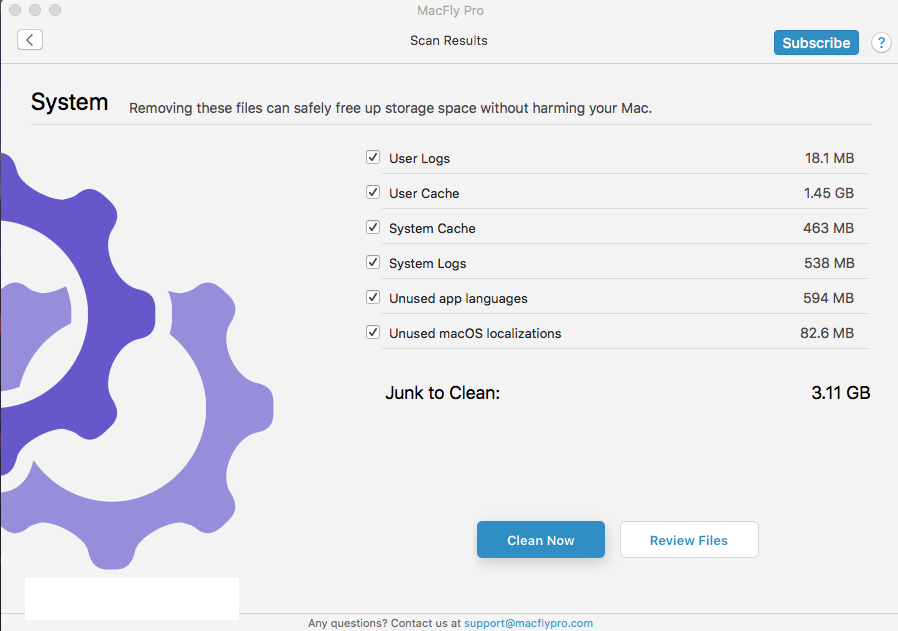Click the Subscribe button
Viewport: 898px width, 631px height.
[816, 43]
